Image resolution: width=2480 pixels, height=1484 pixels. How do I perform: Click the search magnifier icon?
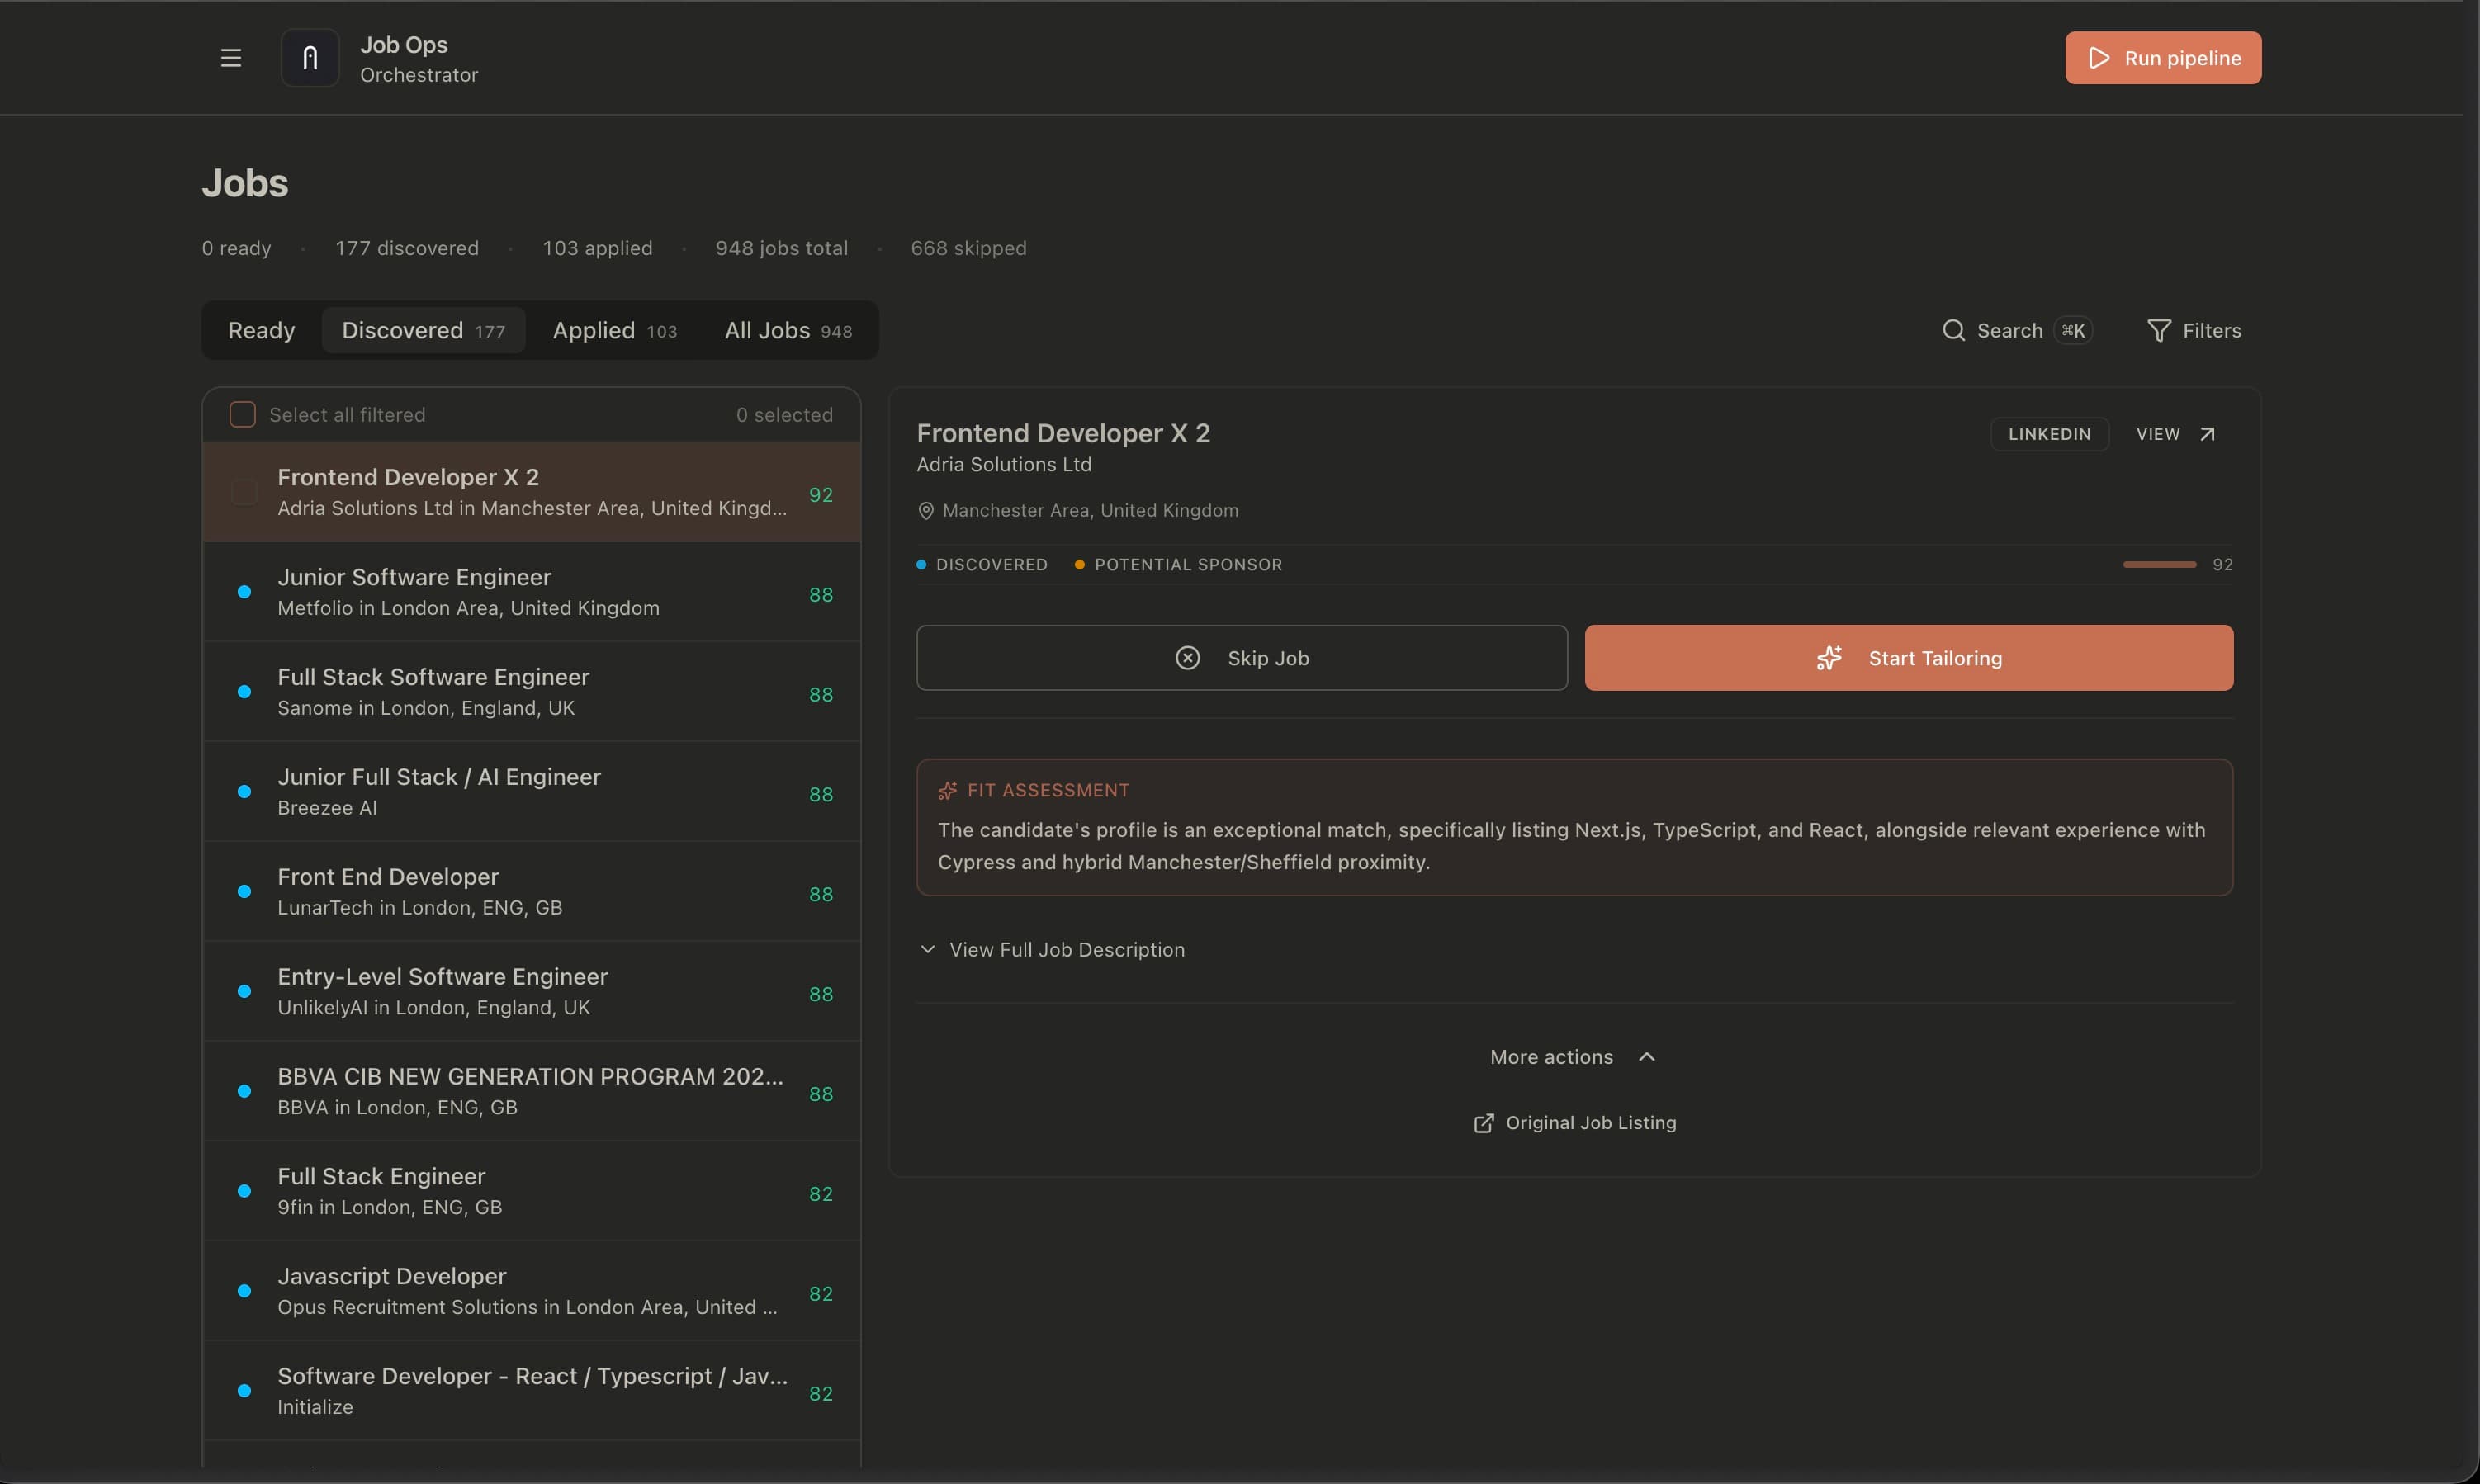[1952, 330]
